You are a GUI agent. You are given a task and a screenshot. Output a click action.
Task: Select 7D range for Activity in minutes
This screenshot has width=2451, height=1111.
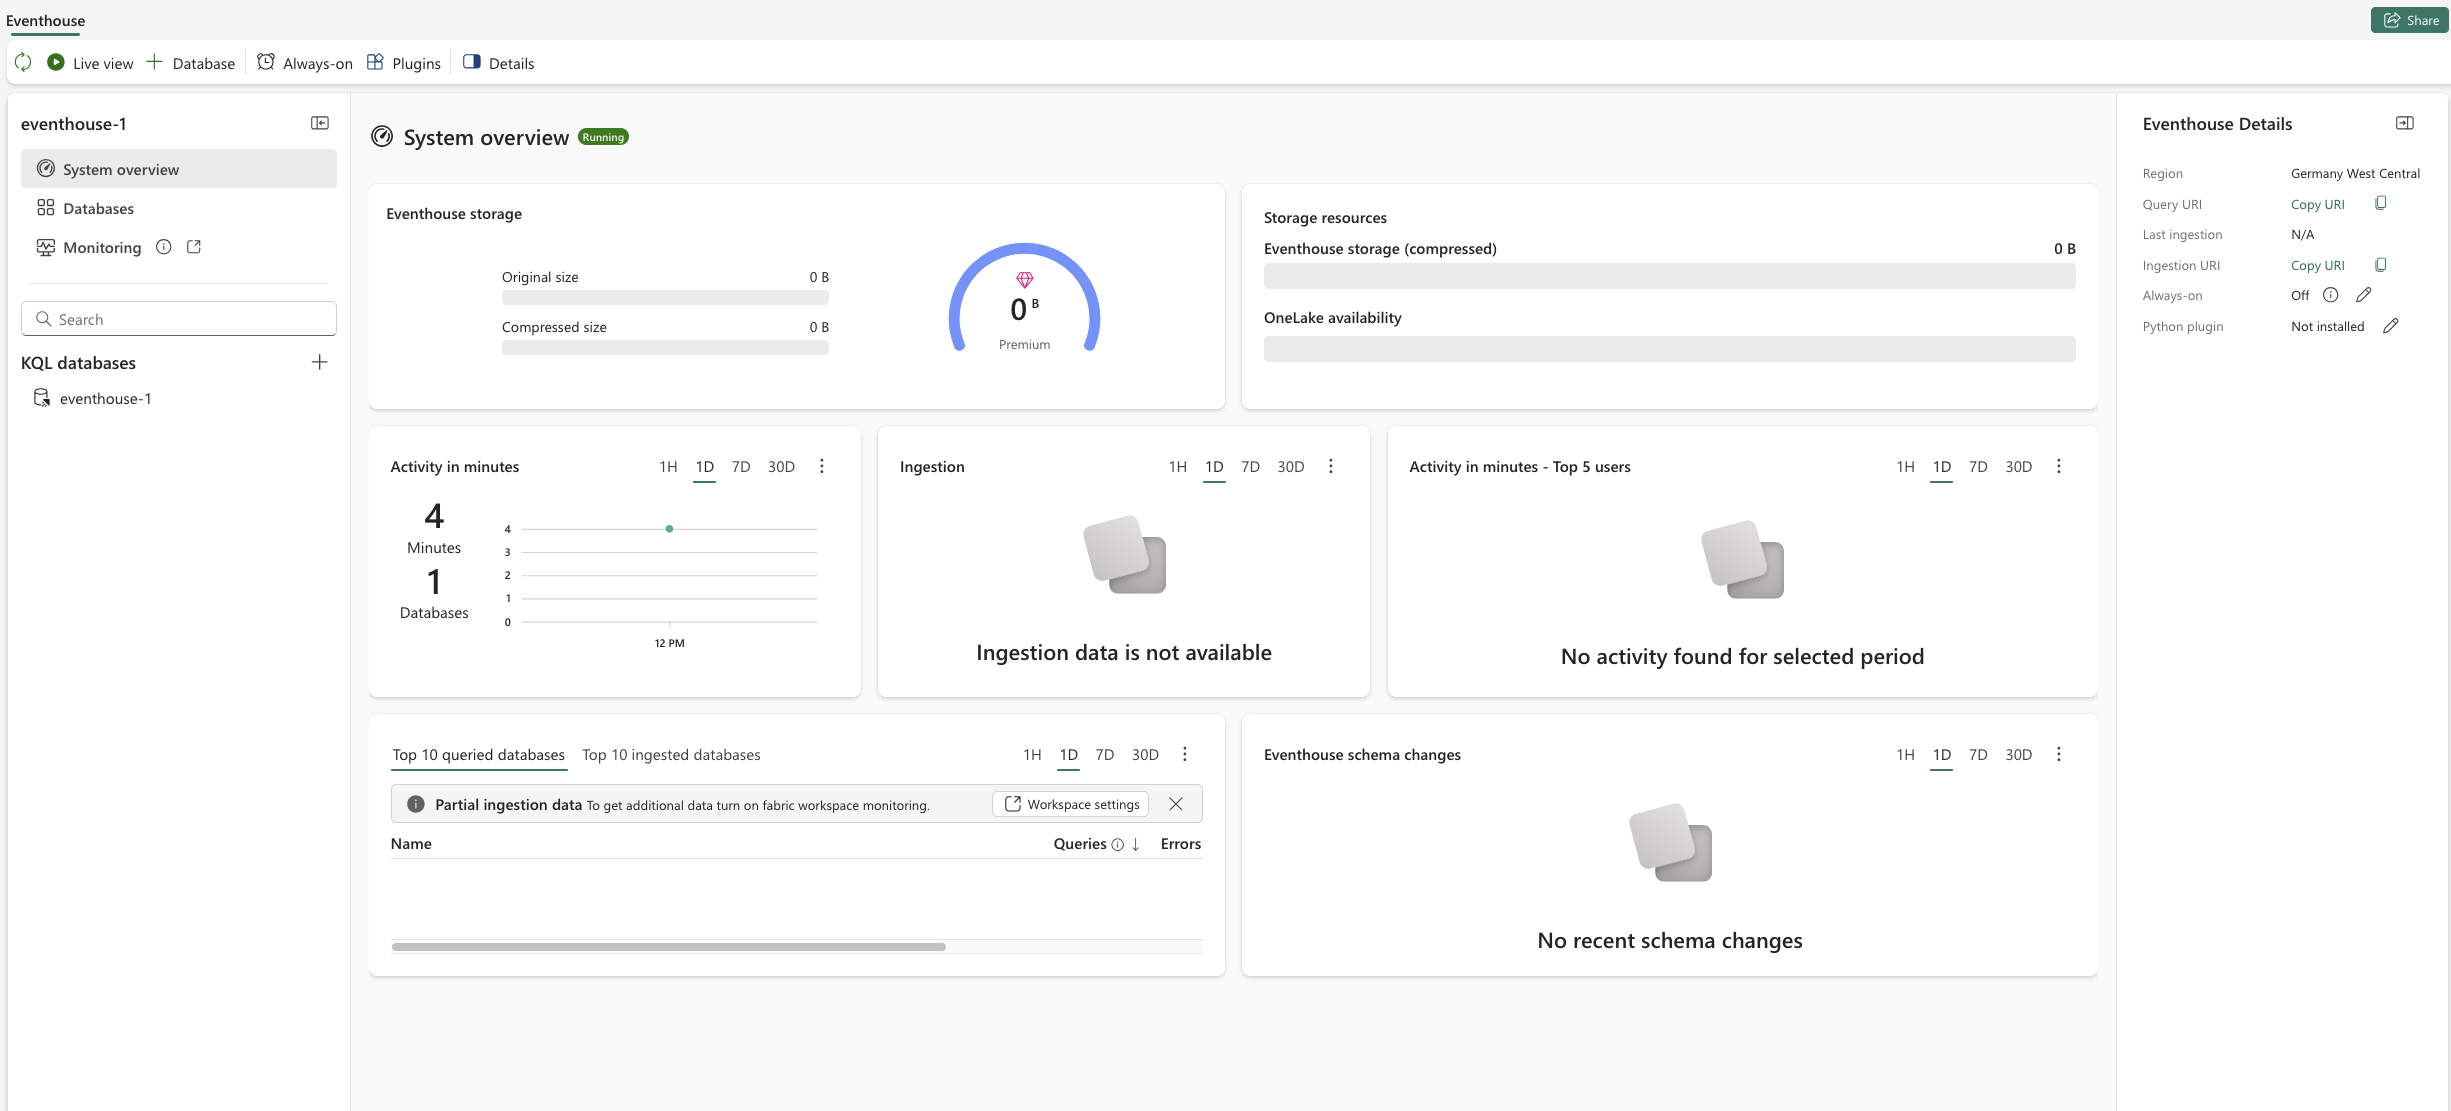(x=741, y=467)
